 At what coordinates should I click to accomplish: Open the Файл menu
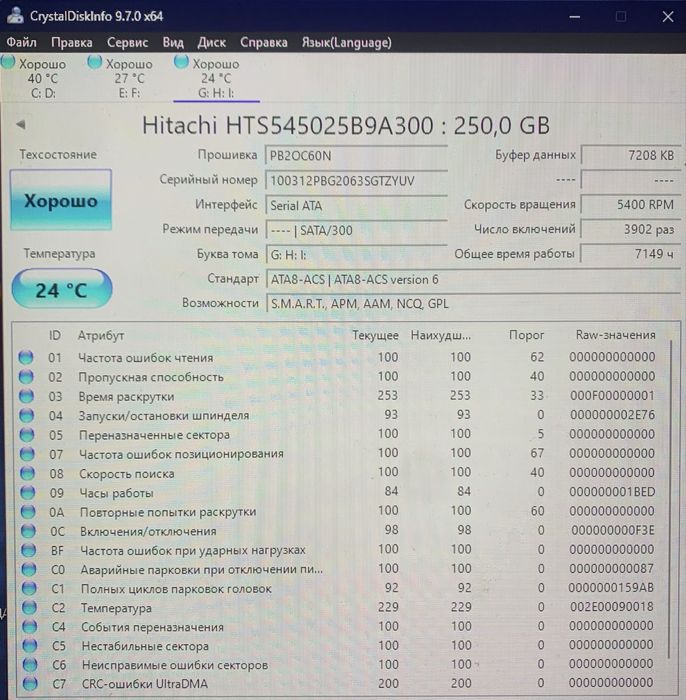[21, 42]
